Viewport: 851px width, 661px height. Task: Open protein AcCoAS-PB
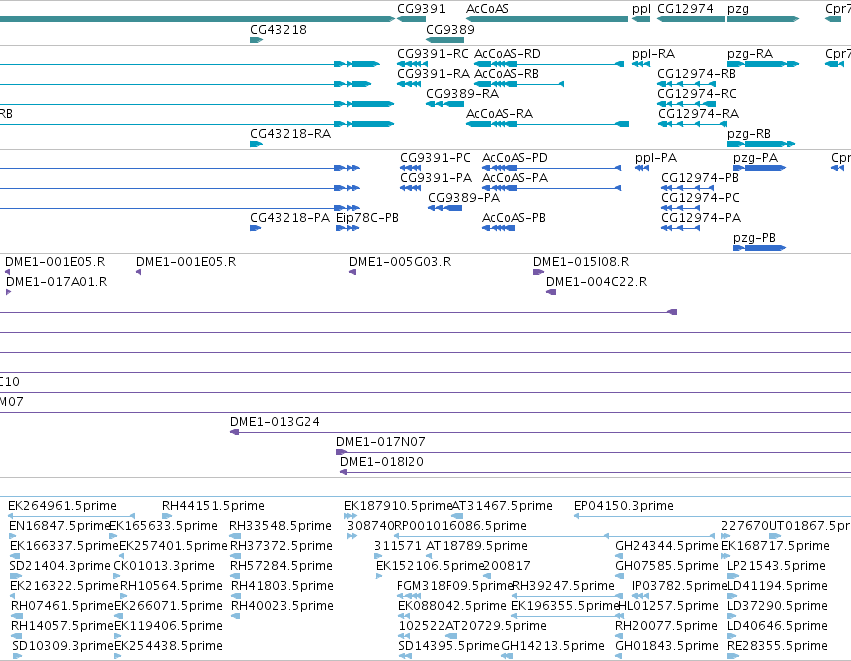(x=513, y=218)
